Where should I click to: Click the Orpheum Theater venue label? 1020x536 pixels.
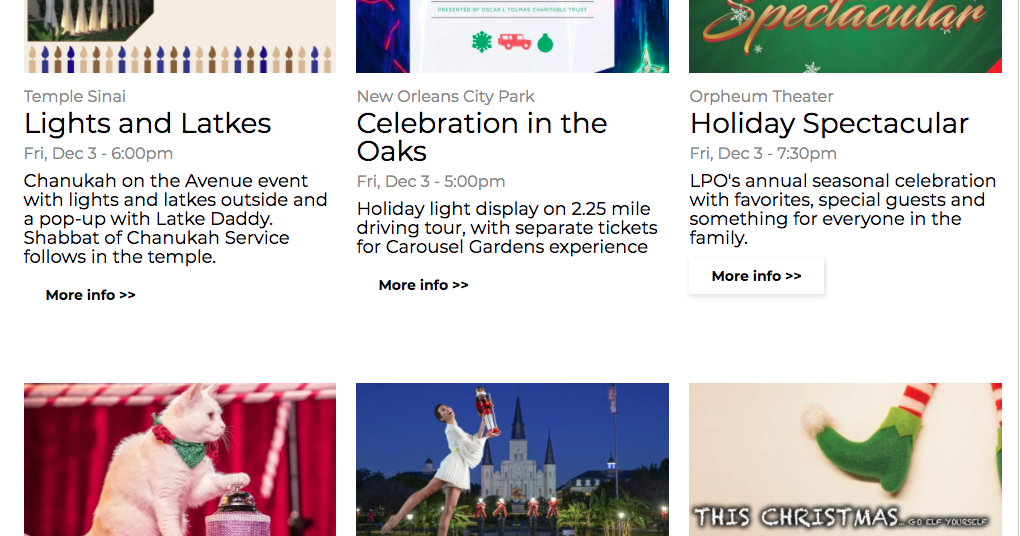pos(761,97)
